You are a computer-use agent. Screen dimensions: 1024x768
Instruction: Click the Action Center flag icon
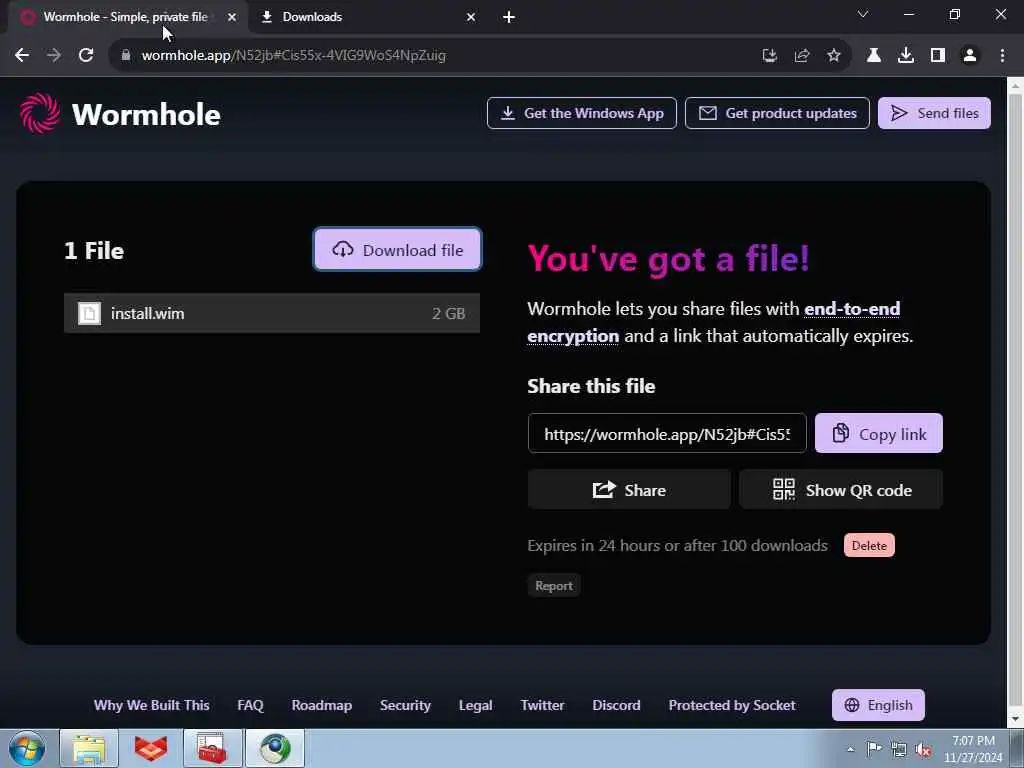pyautogui.click(x=874, y=749)
